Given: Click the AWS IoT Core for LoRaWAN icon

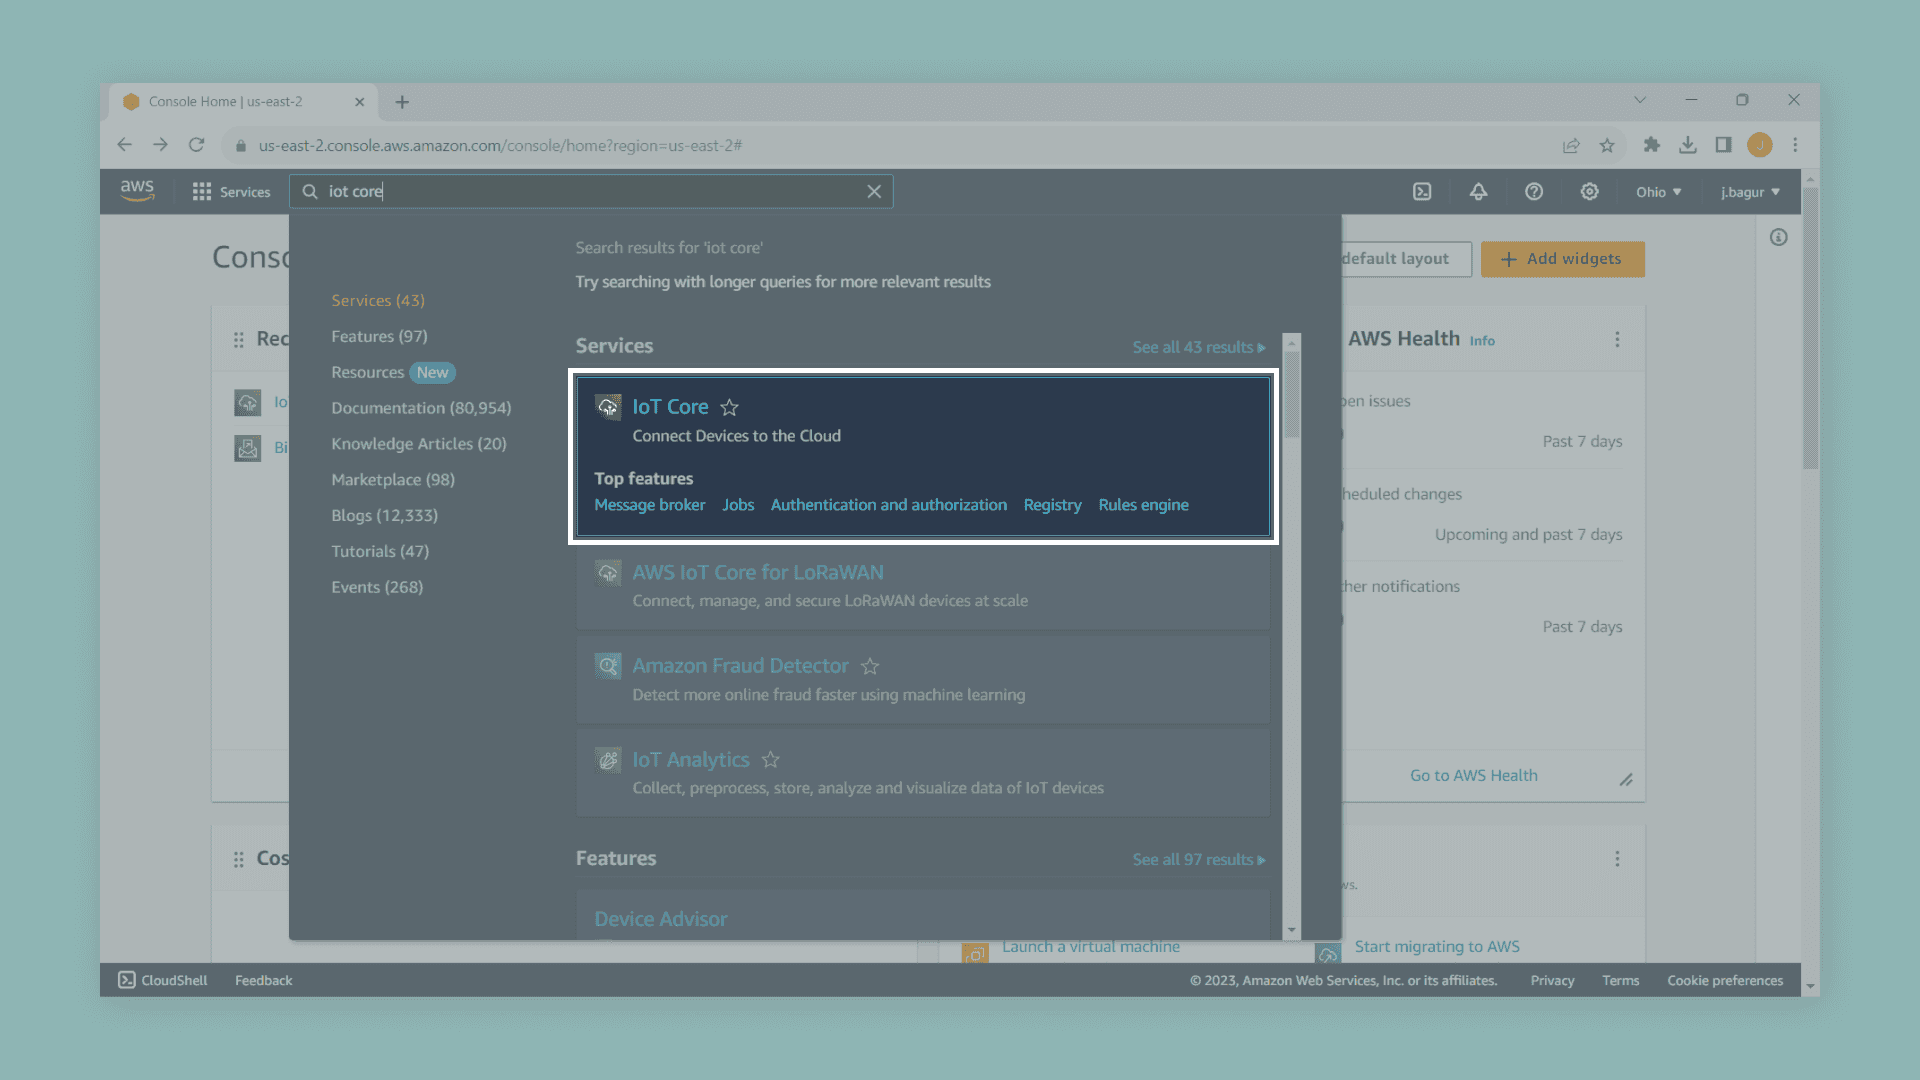Looking at the screenshot, I should pos(608,573).
